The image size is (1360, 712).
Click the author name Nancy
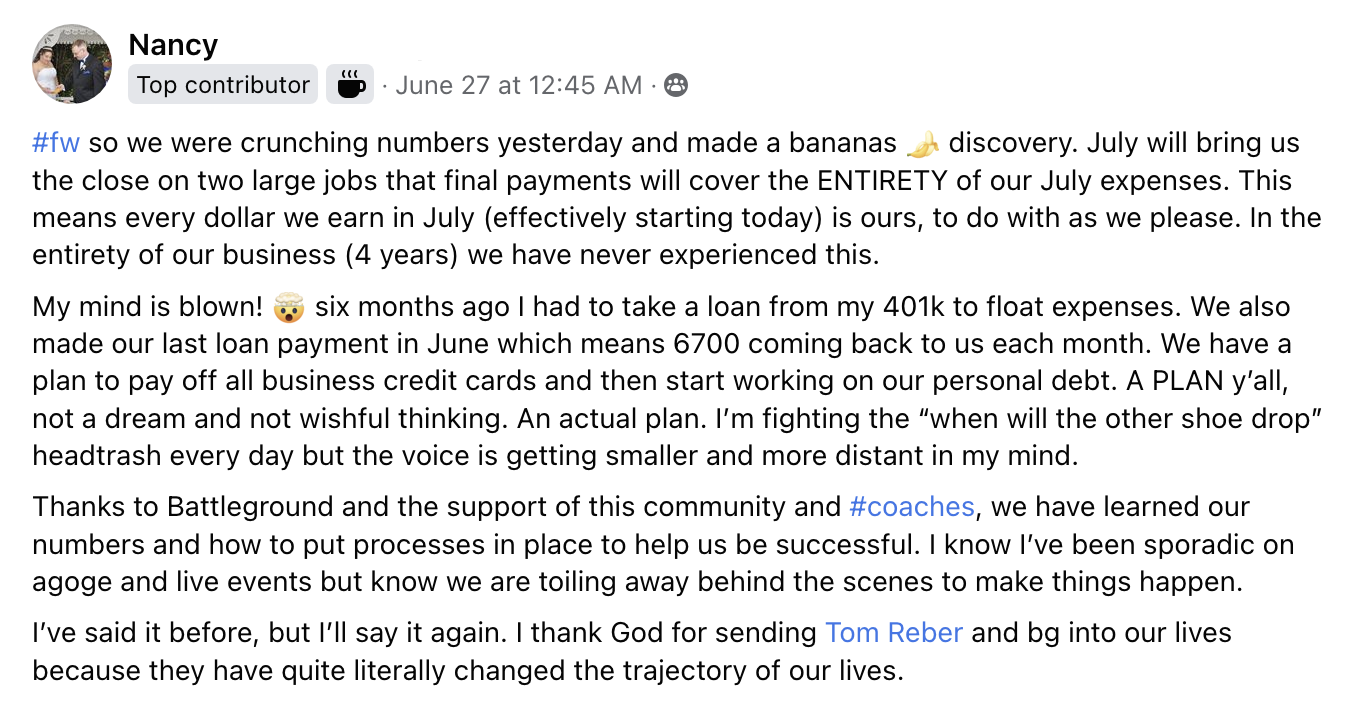[x=173, y=45]
